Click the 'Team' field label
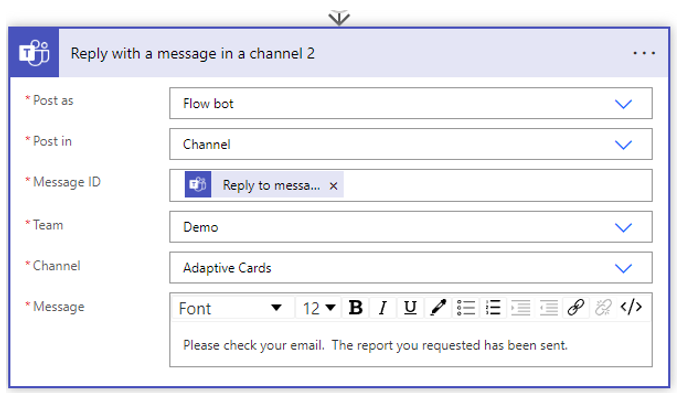 [x=48, y=225]
